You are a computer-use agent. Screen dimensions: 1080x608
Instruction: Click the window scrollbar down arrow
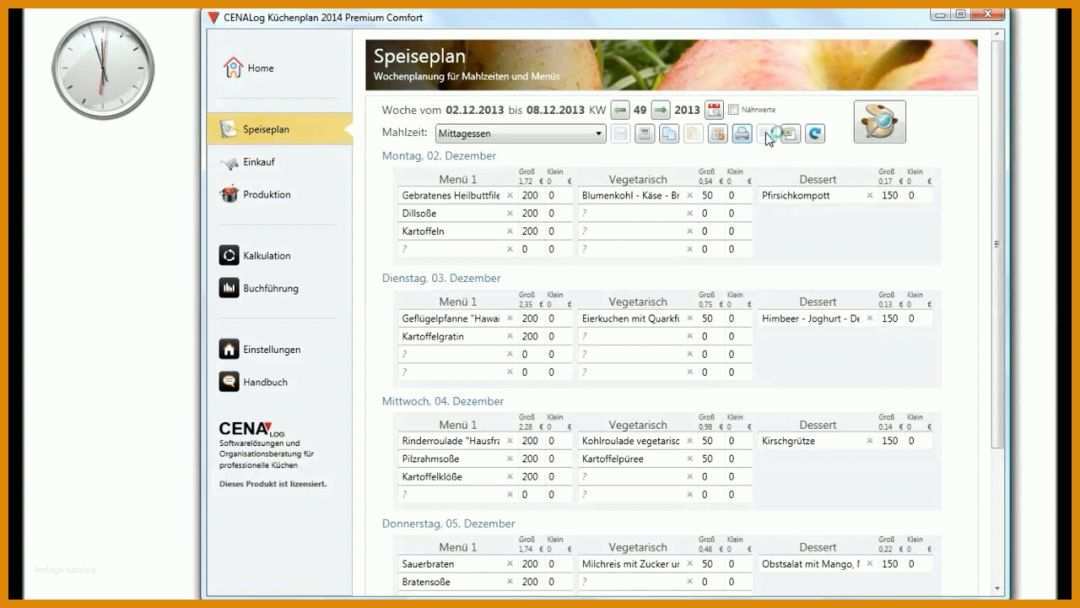tap(997, 589)
